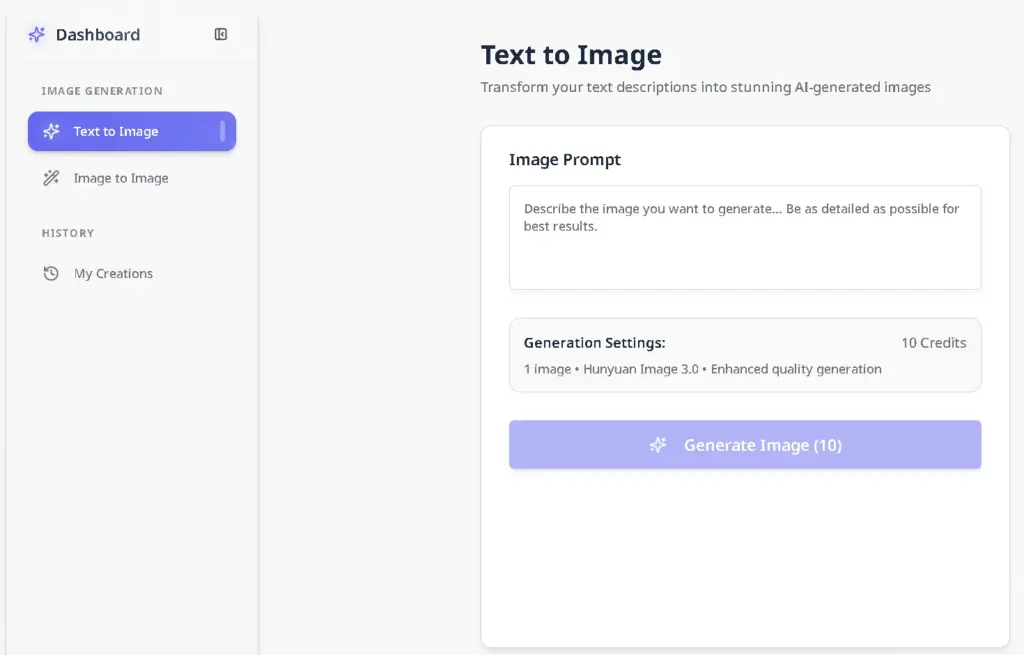Click the Dashboard title text
The image size is (1024, 655).
tap(98, 35)
